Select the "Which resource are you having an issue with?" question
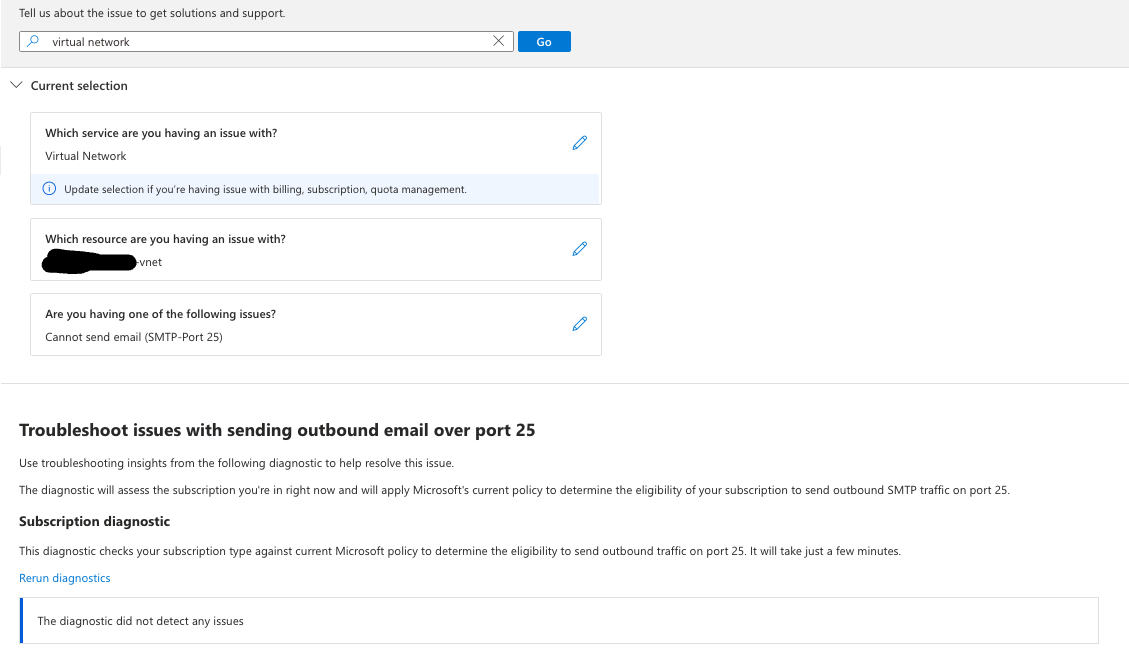 [x=165, y=239]
